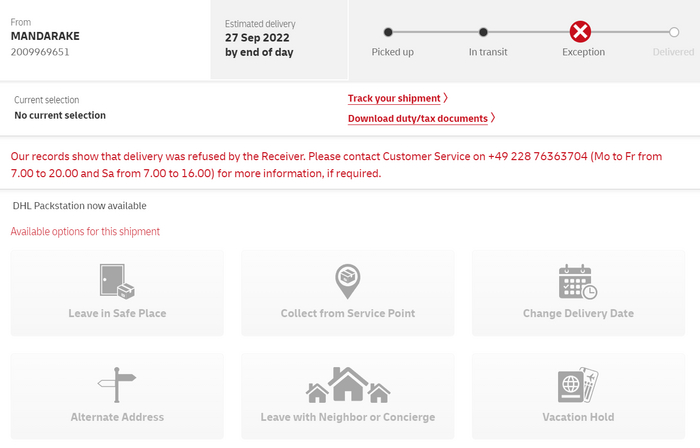Click the In transit status label

488,52
